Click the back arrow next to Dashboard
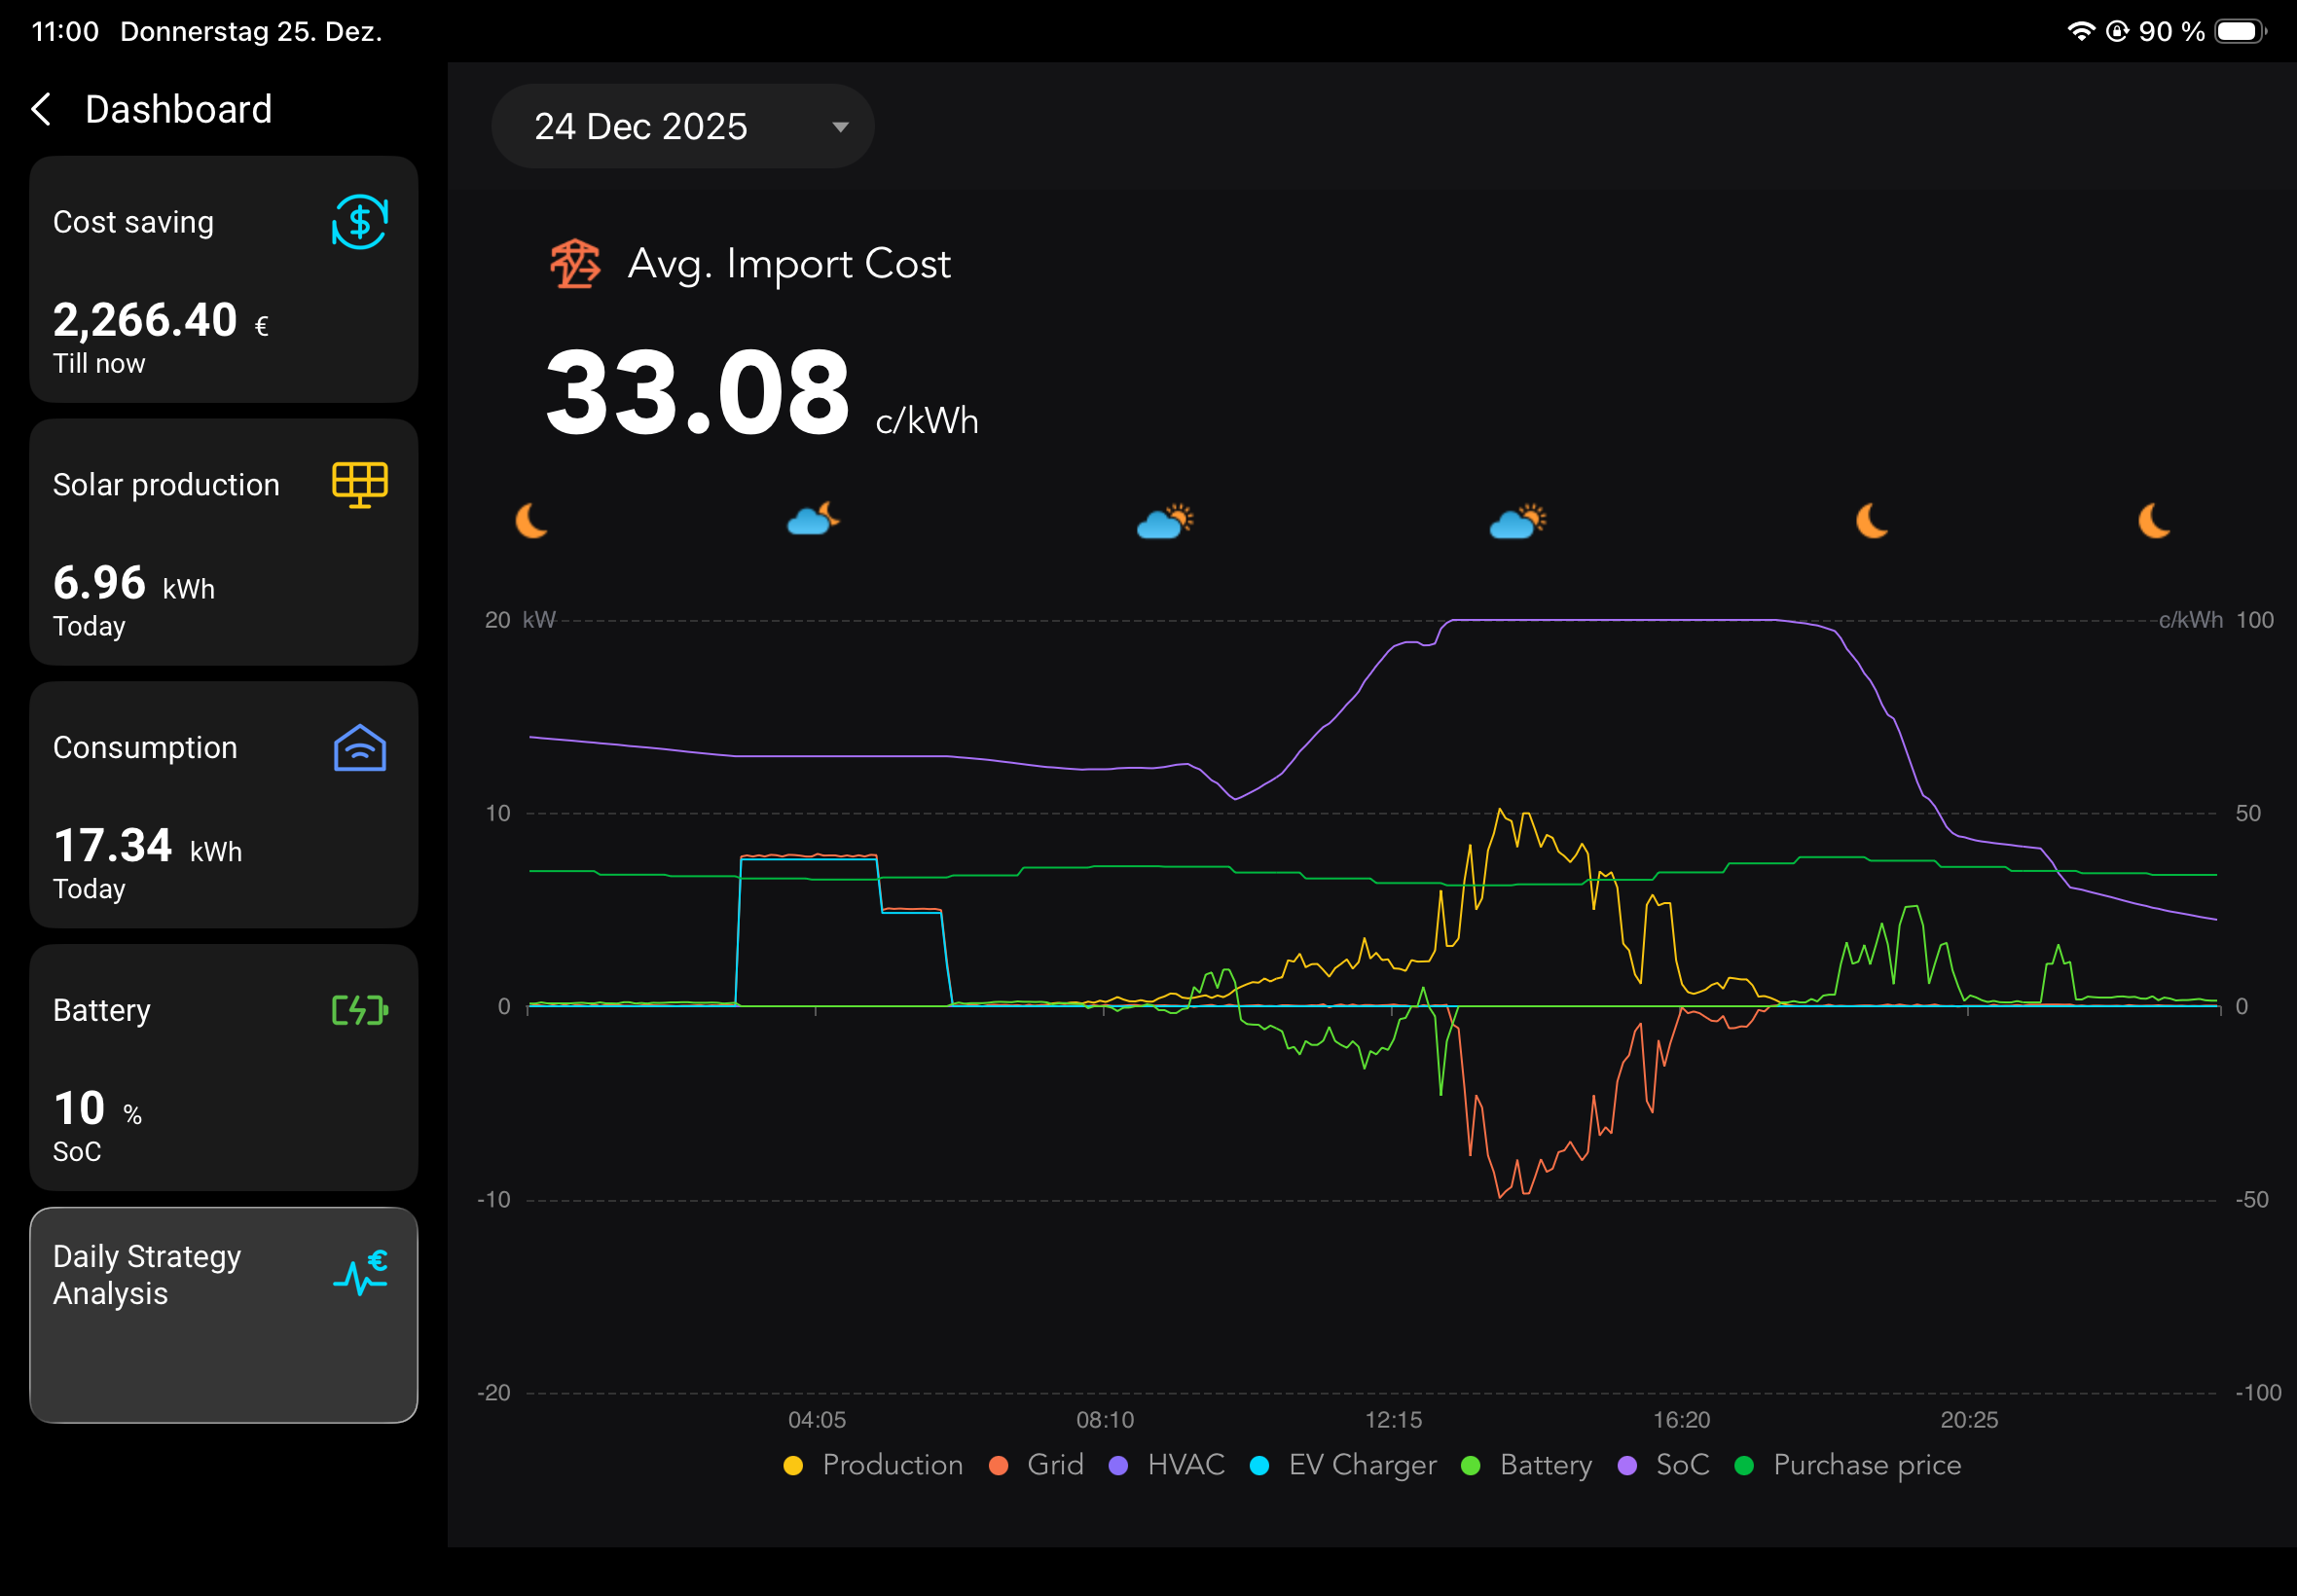The image size is (2297, 1596). (x=42, y=109)
